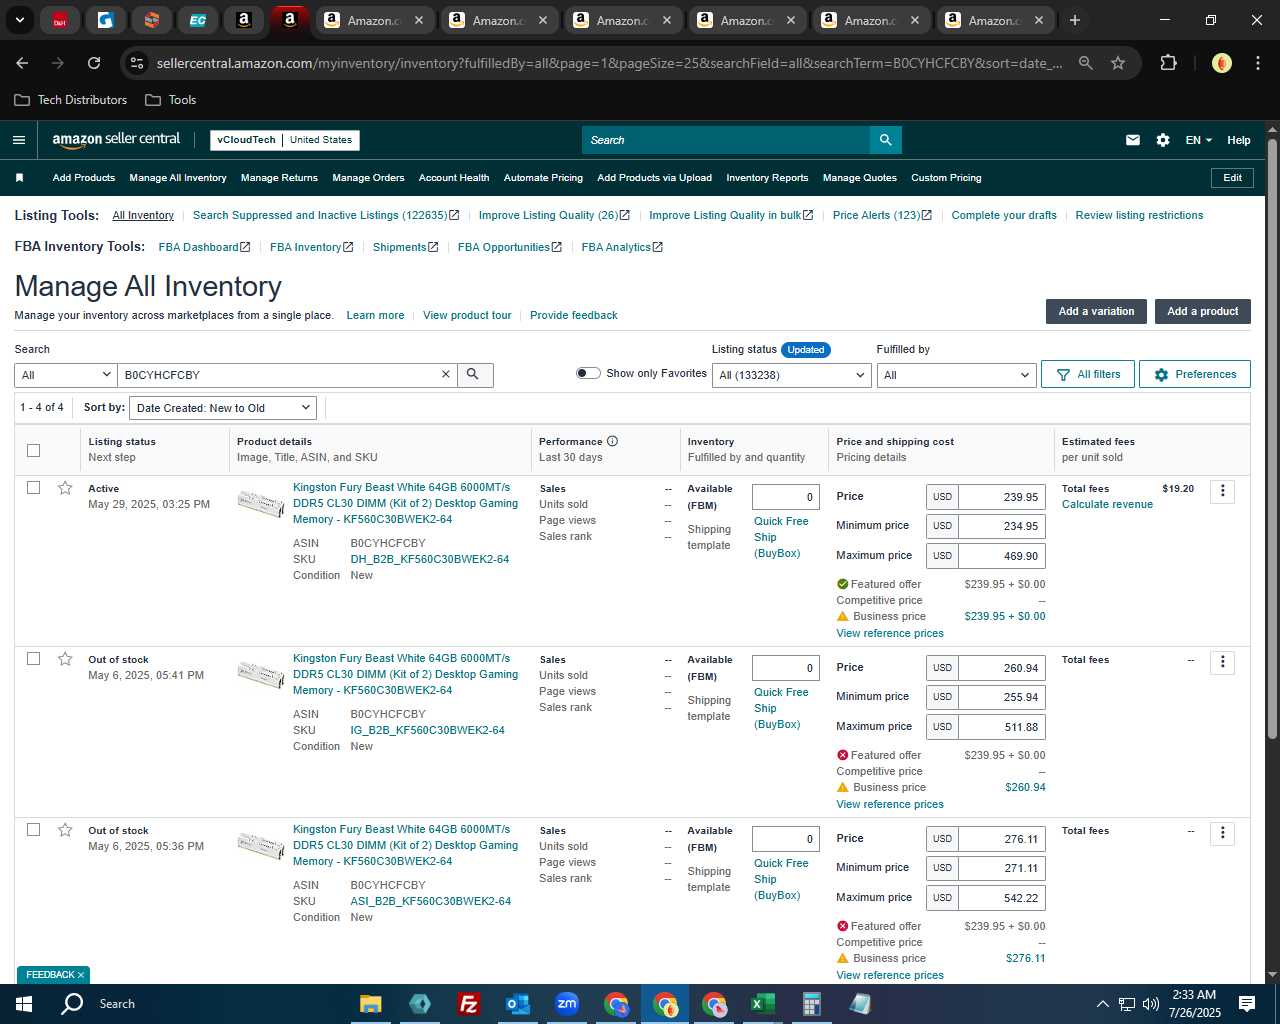Screen dimensions: 1280x1024
Task: Run the inventory search with magnifier button
Action: (x=473, y=374)
